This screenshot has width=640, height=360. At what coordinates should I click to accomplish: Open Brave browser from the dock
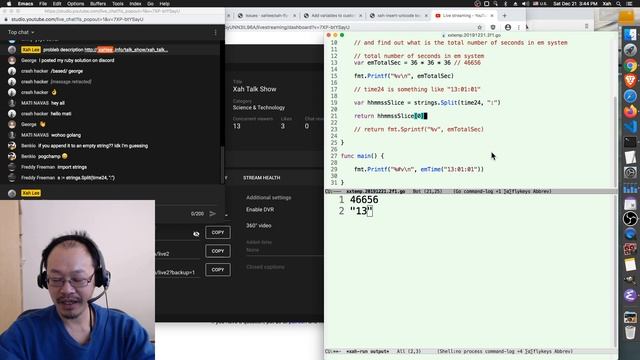pyautogui.click(x=630, y=80)
